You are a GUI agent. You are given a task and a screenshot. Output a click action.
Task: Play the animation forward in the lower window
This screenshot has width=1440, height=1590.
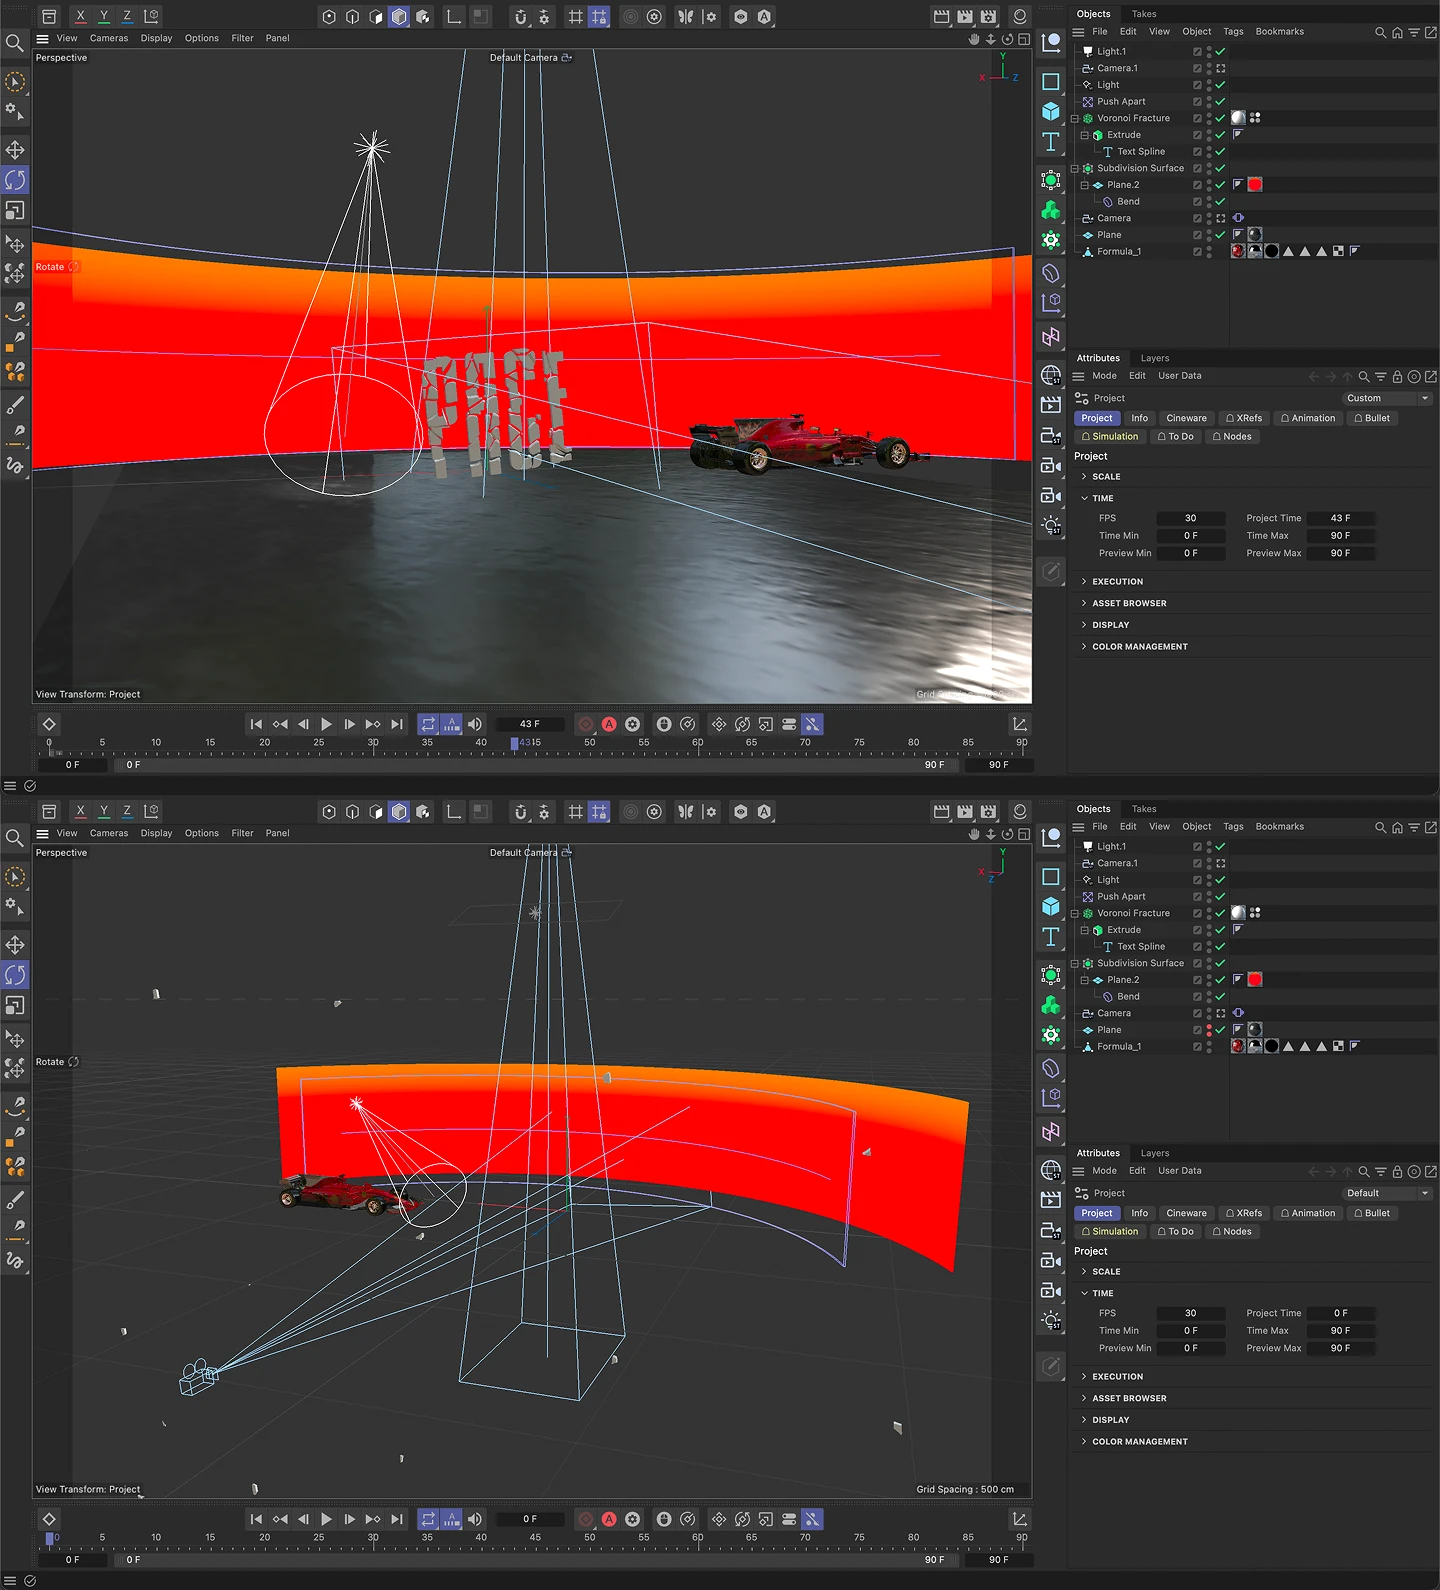tap(326, 1519)
